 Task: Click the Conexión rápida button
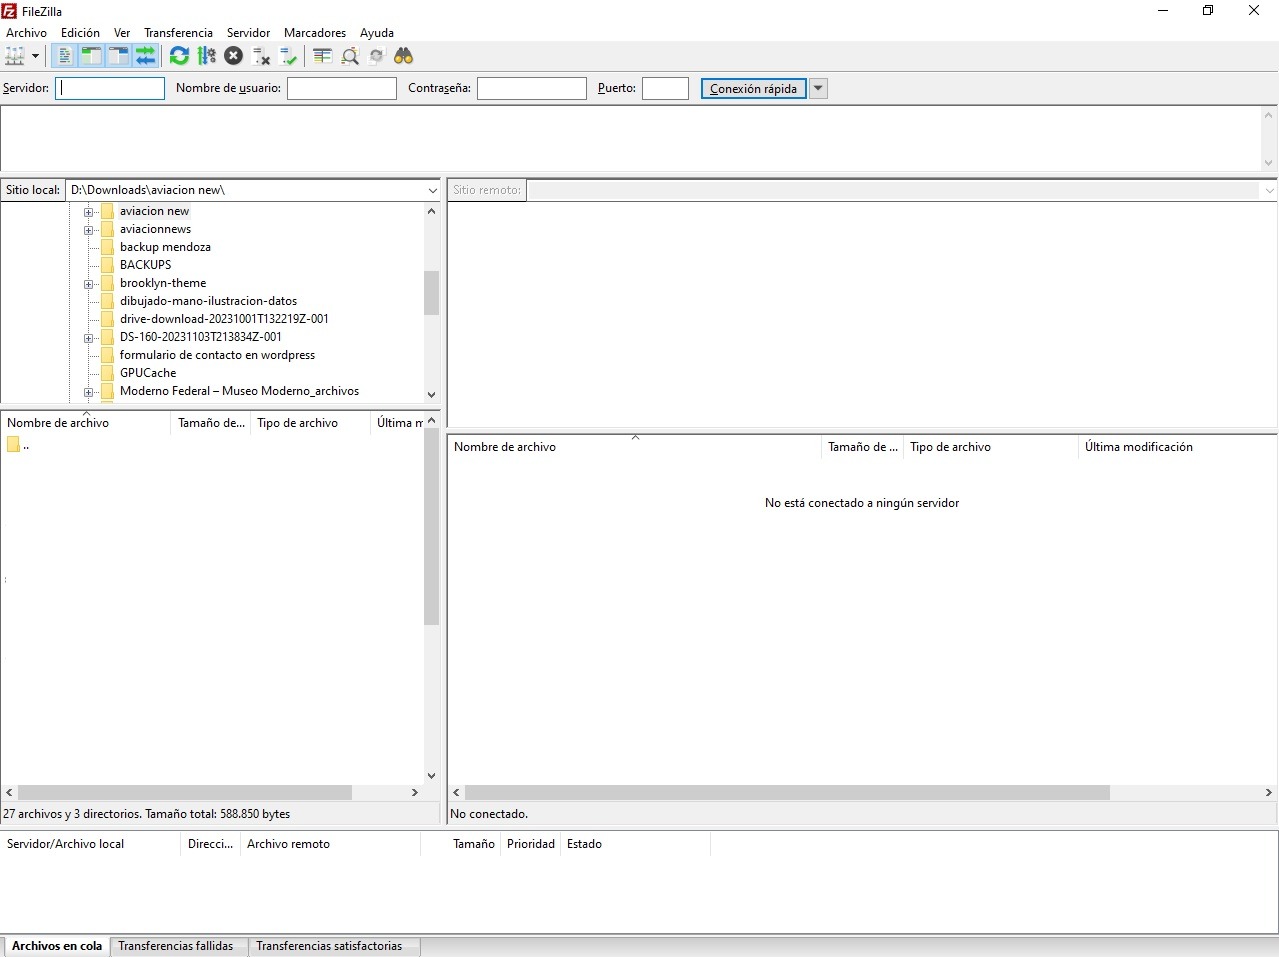753,88
